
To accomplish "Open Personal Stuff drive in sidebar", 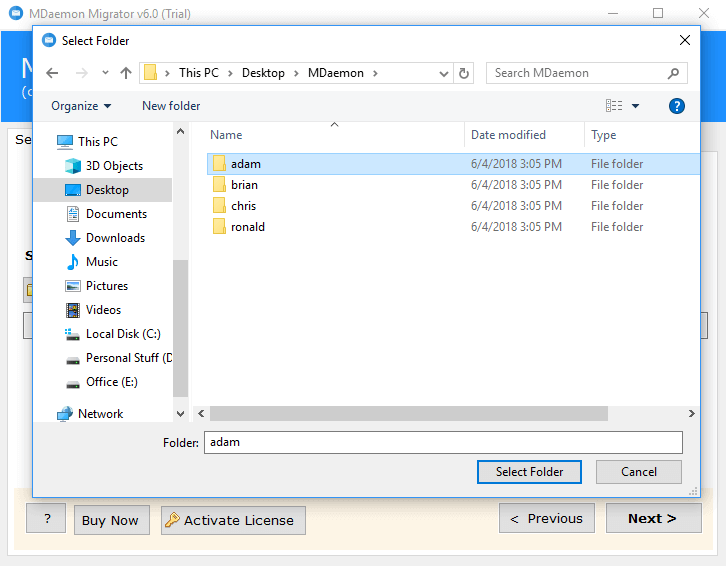I will 129,358.
